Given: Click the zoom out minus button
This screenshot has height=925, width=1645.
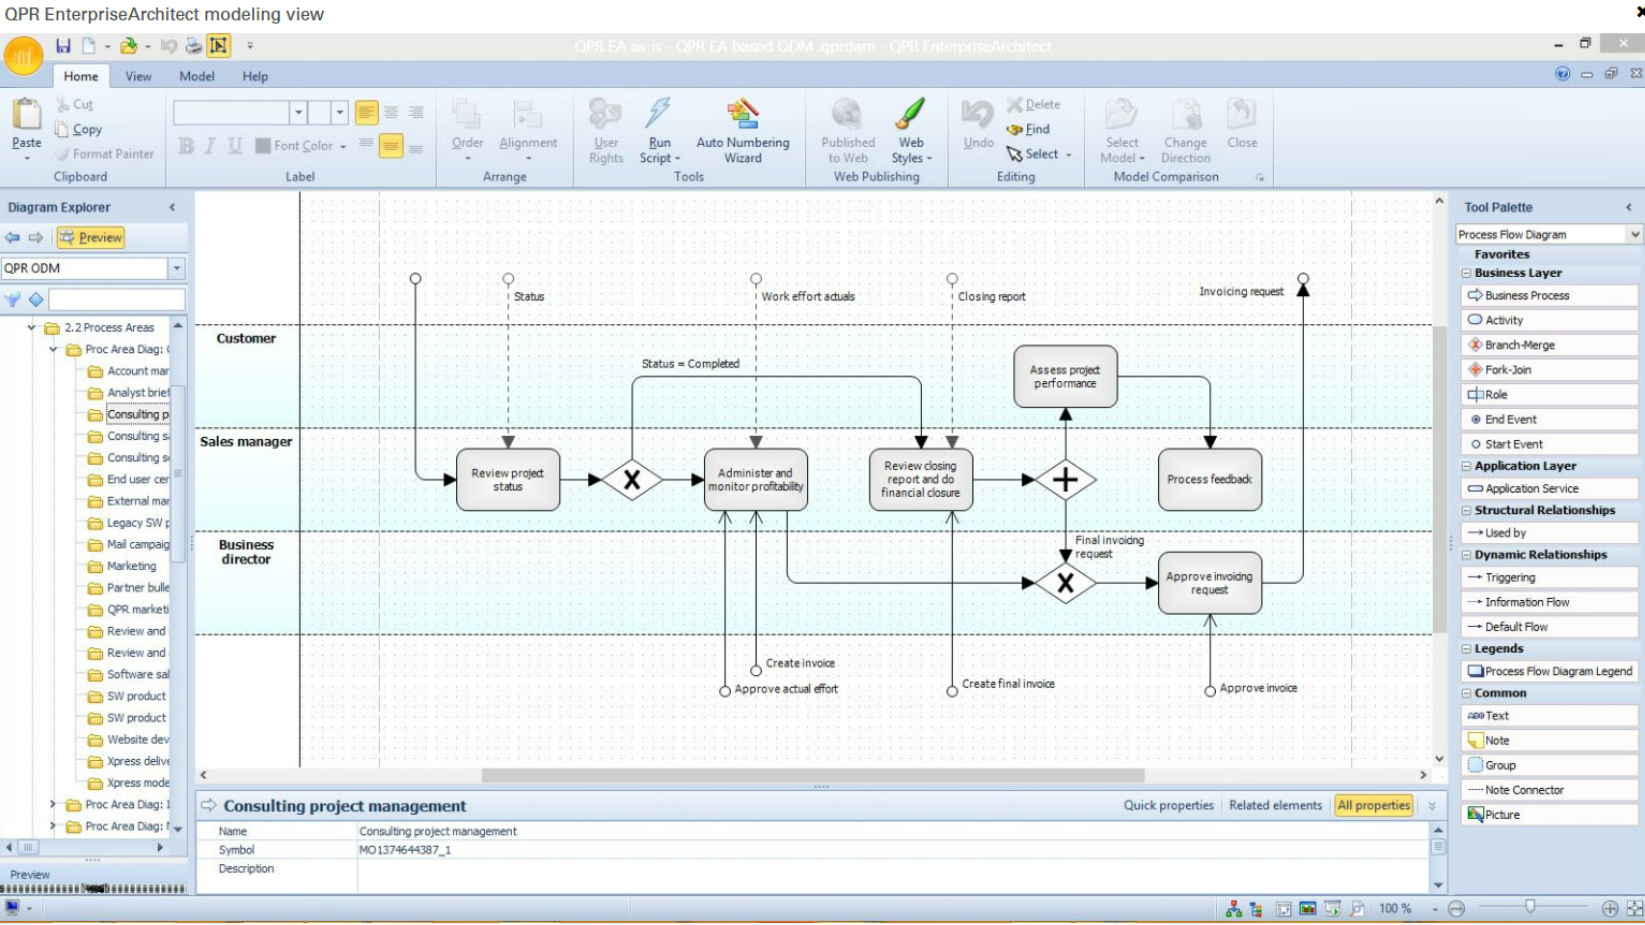Looking at the screenshot, I should coord(1456,908).
